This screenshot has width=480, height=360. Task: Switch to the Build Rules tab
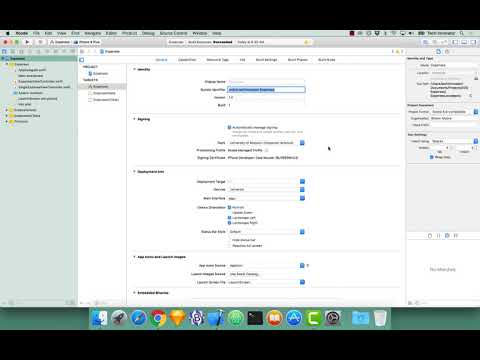point(327,60)
